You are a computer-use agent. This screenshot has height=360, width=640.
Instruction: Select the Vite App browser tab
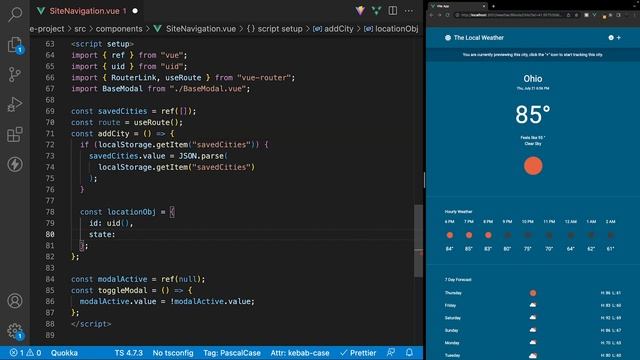(x=457, y=6)
